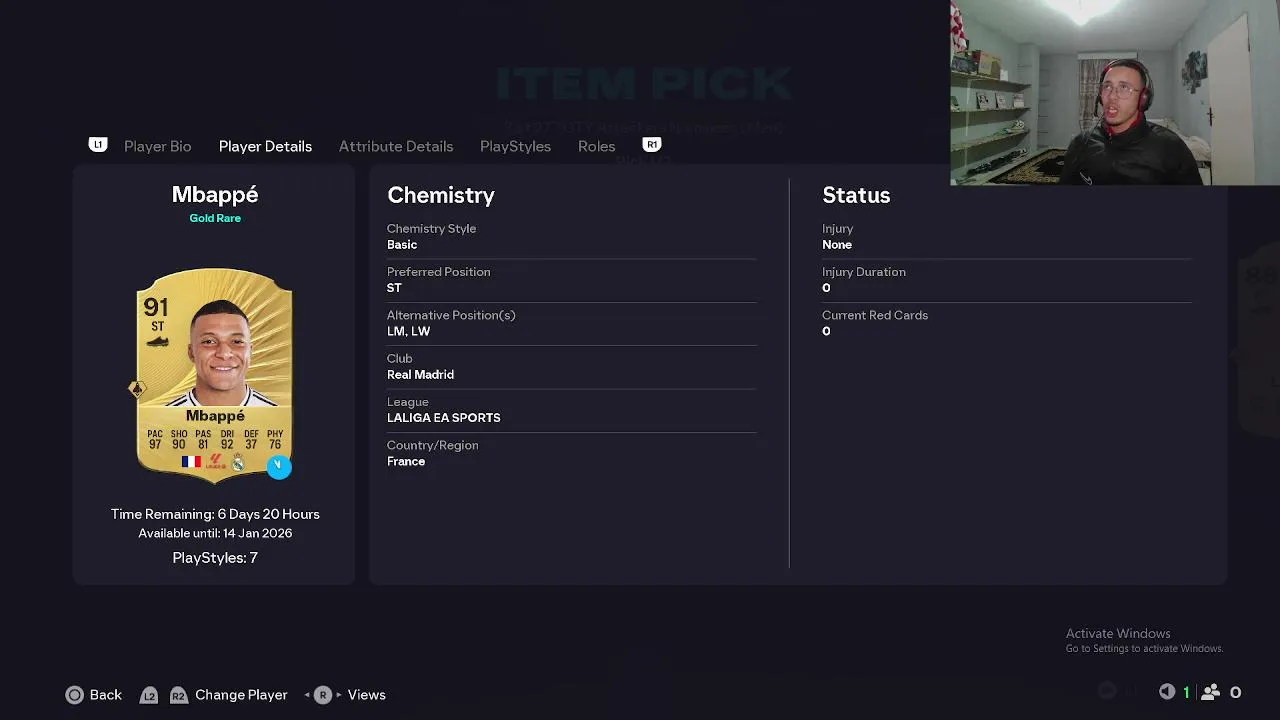Screen dimensions: 1280x720
Task: Click the R1 shoulder button icon
Action: pyautogui.click(x=652, y=145)
